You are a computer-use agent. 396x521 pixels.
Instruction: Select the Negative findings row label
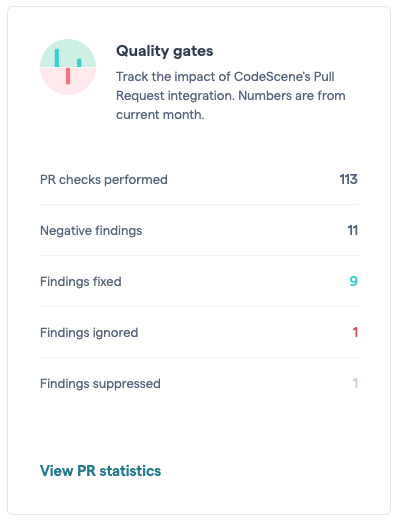91,231
